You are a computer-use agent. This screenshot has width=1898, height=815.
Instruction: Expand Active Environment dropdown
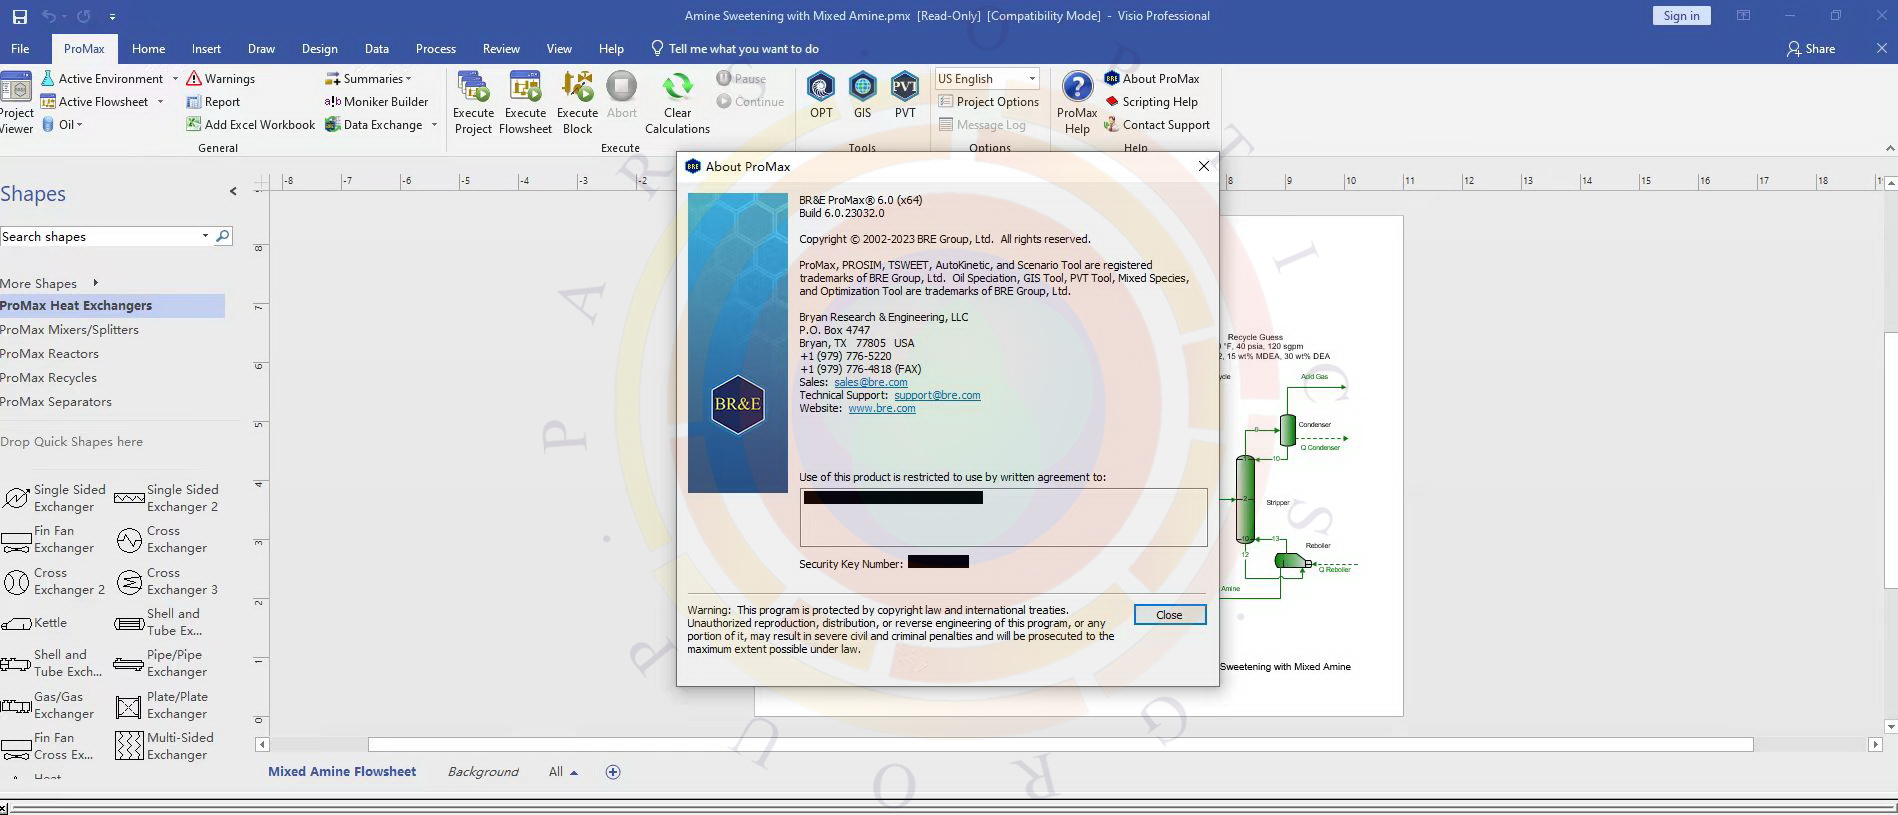point(175,78)
